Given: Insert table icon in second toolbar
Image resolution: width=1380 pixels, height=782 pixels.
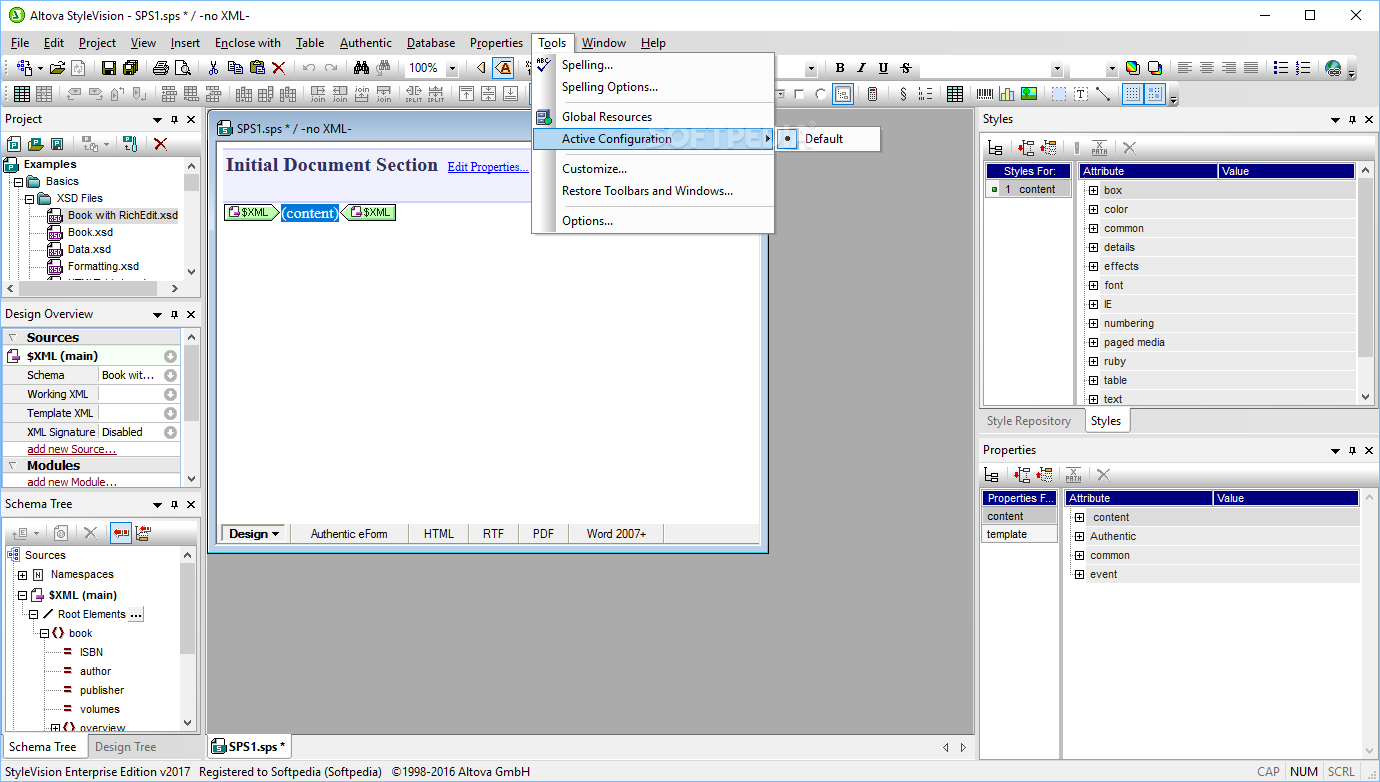Looking at the screenshot, I should (955, 94).
